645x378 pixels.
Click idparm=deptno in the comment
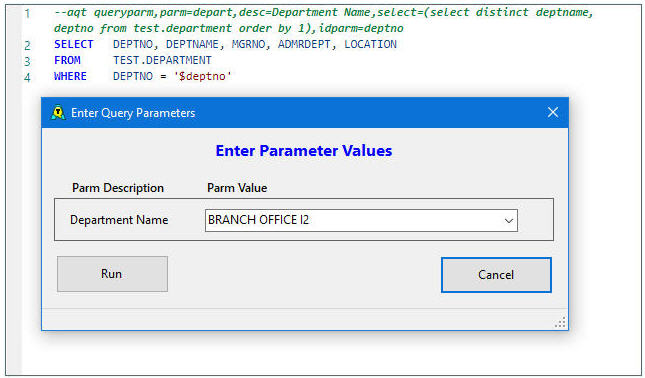point(361,28)
